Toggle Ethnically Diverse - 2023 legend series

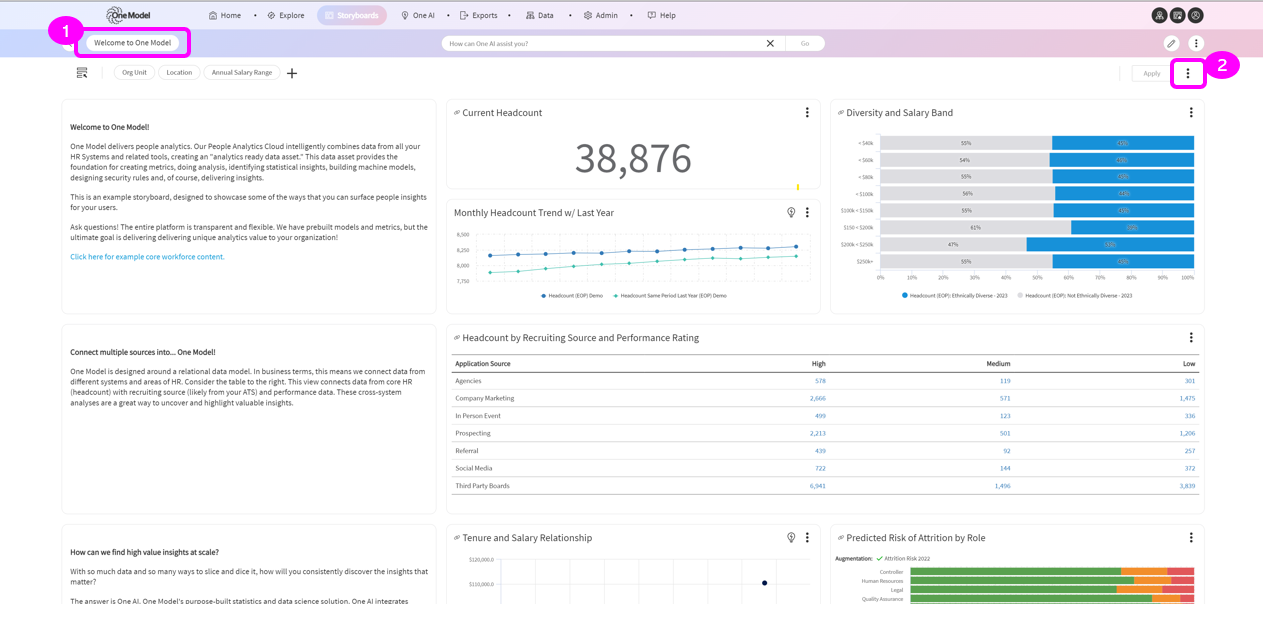point(956,296)
